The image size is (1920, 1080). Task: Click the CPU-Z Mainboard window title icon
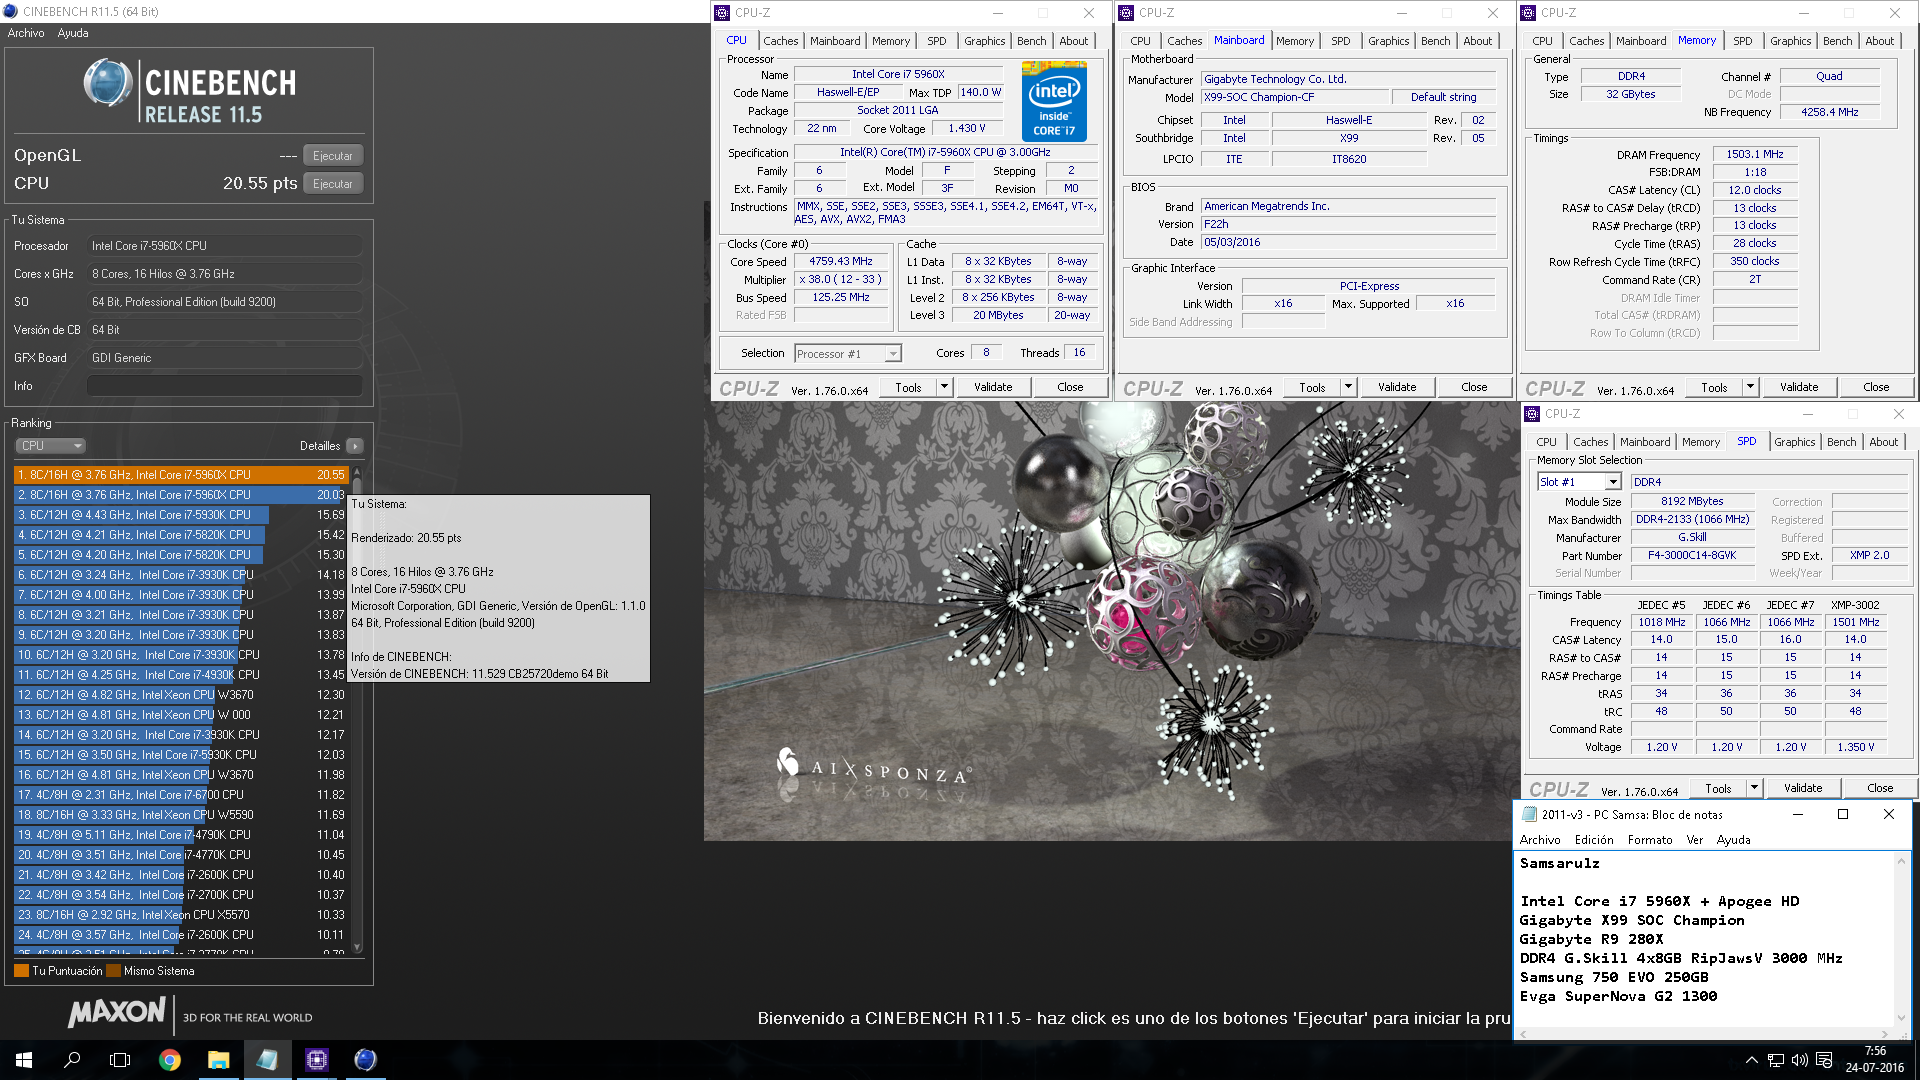pyautogui.click(x=1126, y=13)
